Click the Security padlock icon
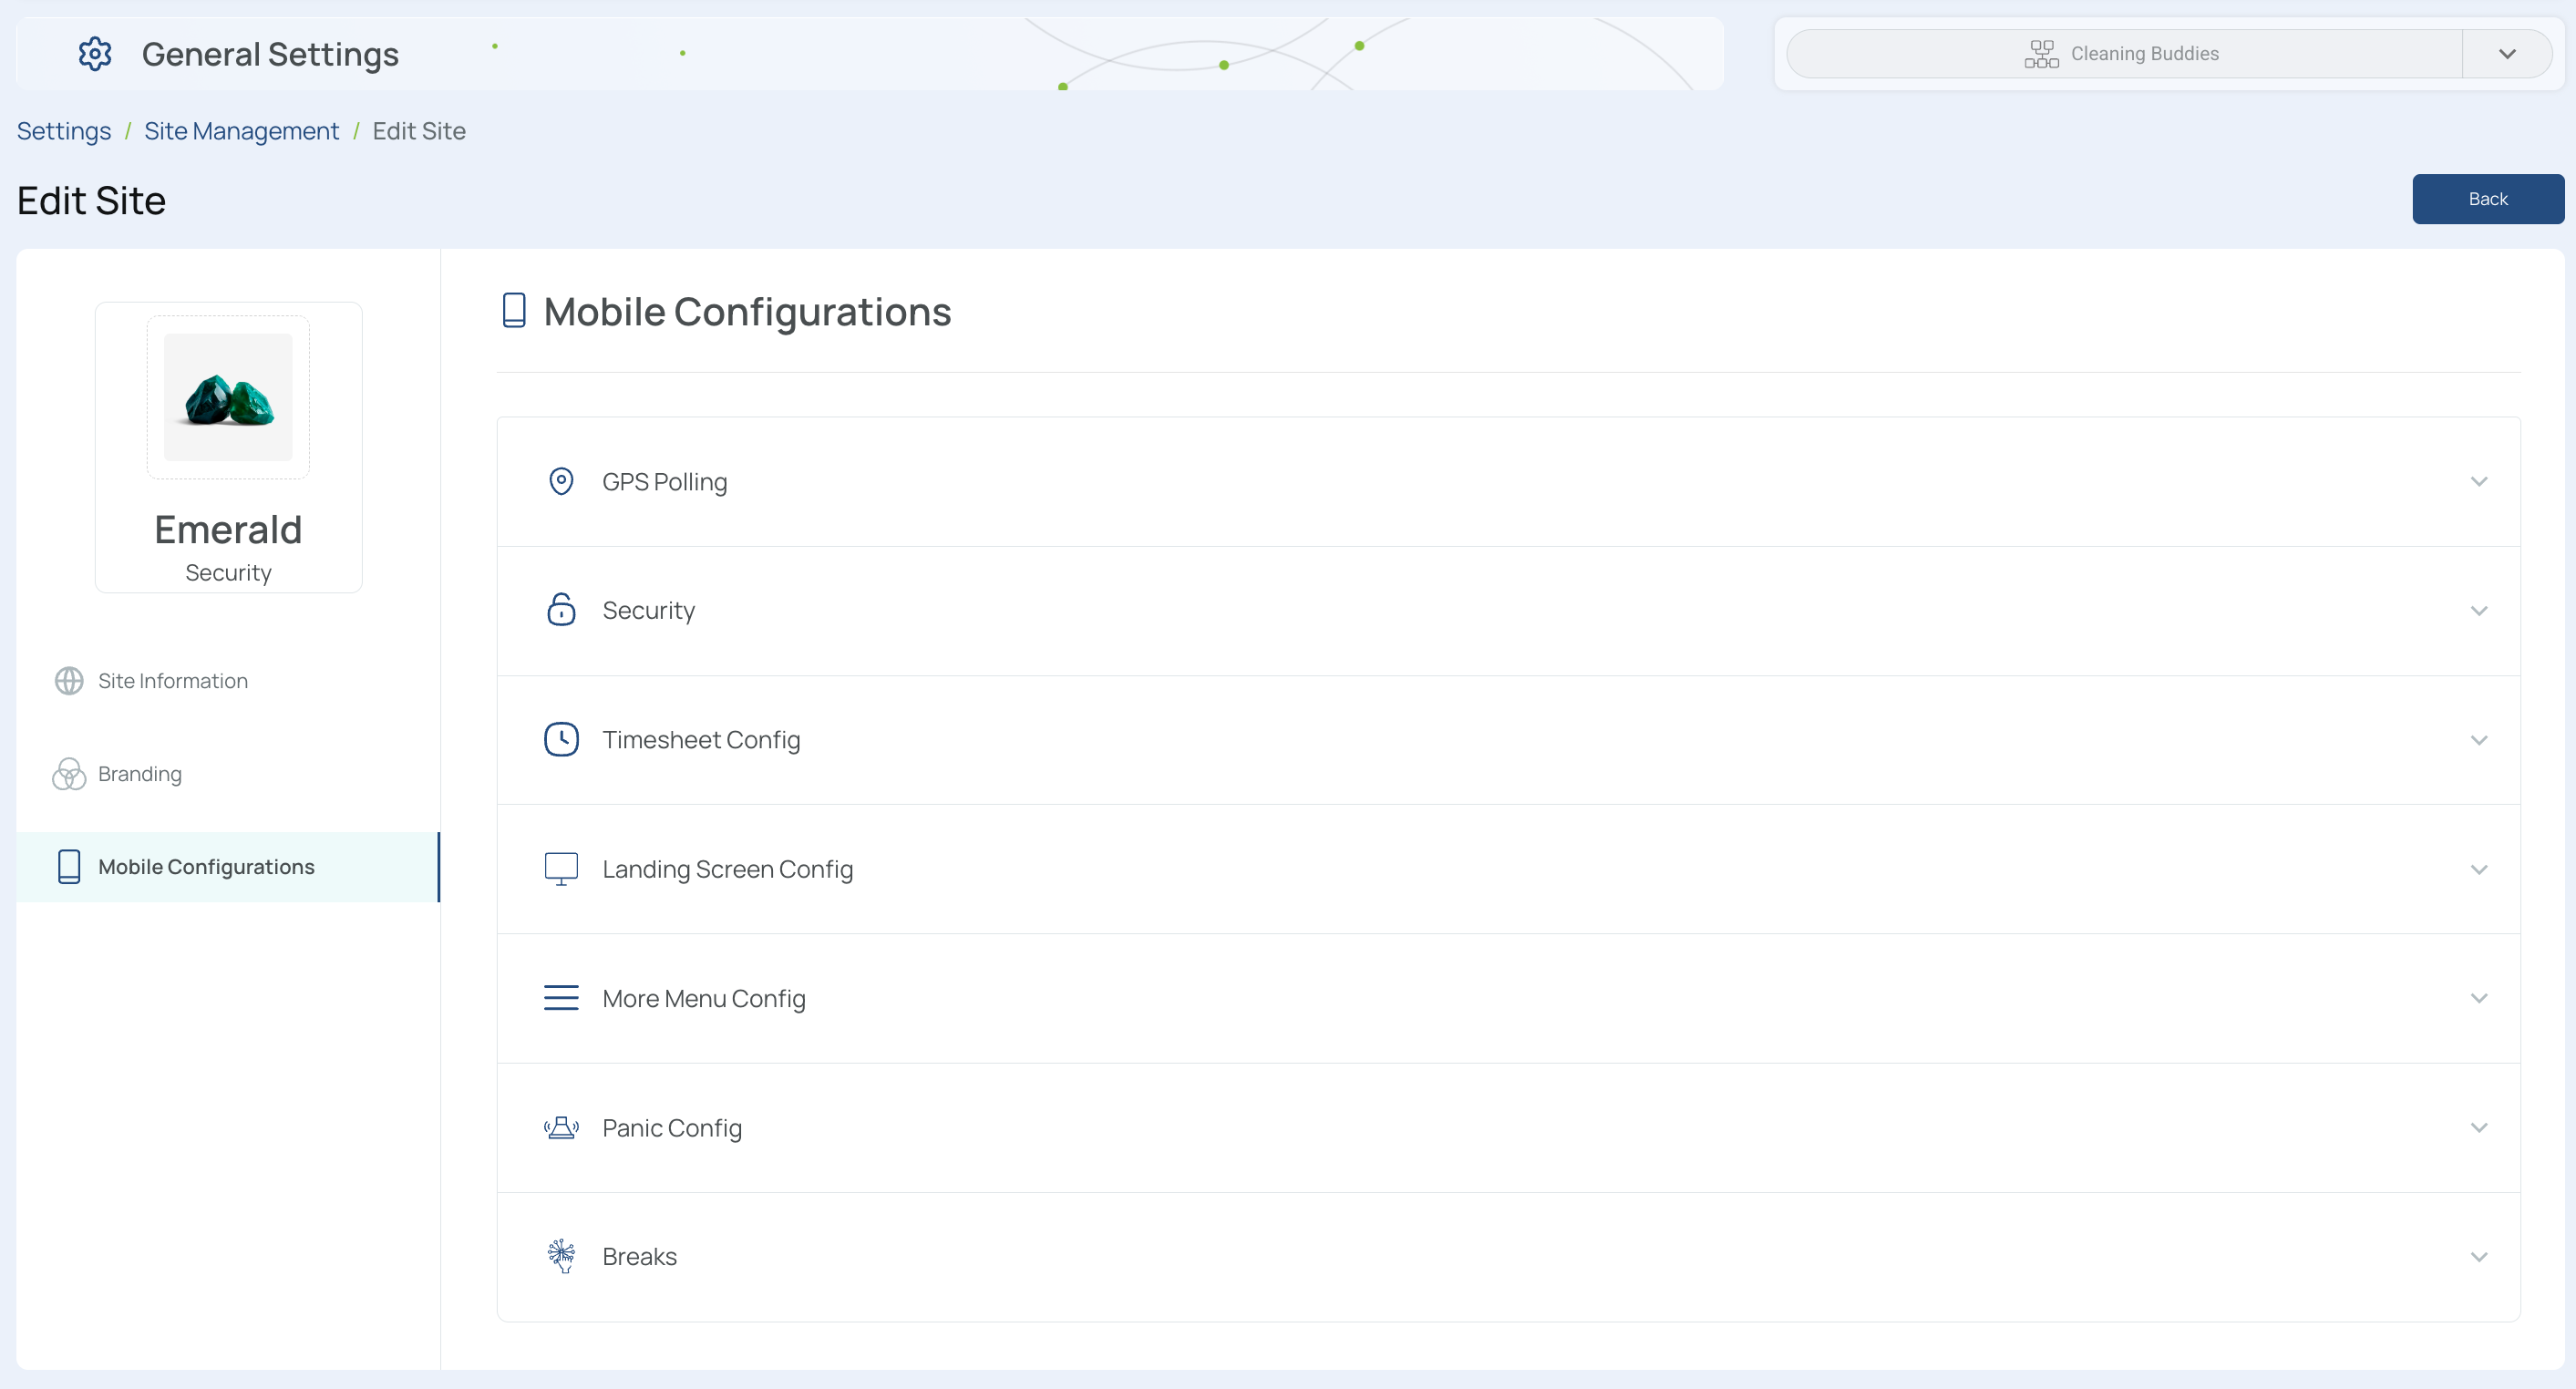 pos(561,609)
